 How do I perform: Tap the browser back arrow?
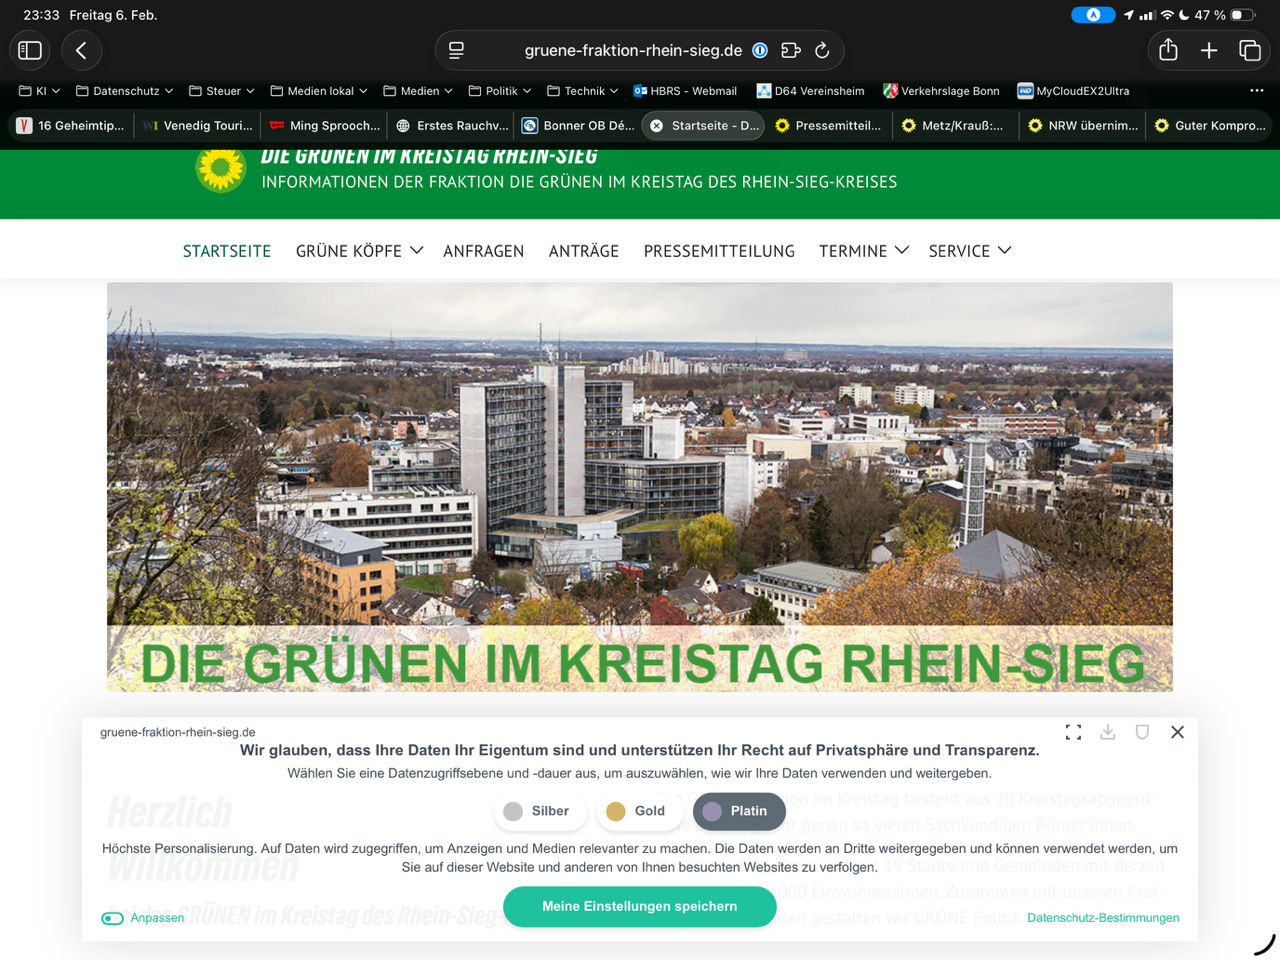coord(81,50)
